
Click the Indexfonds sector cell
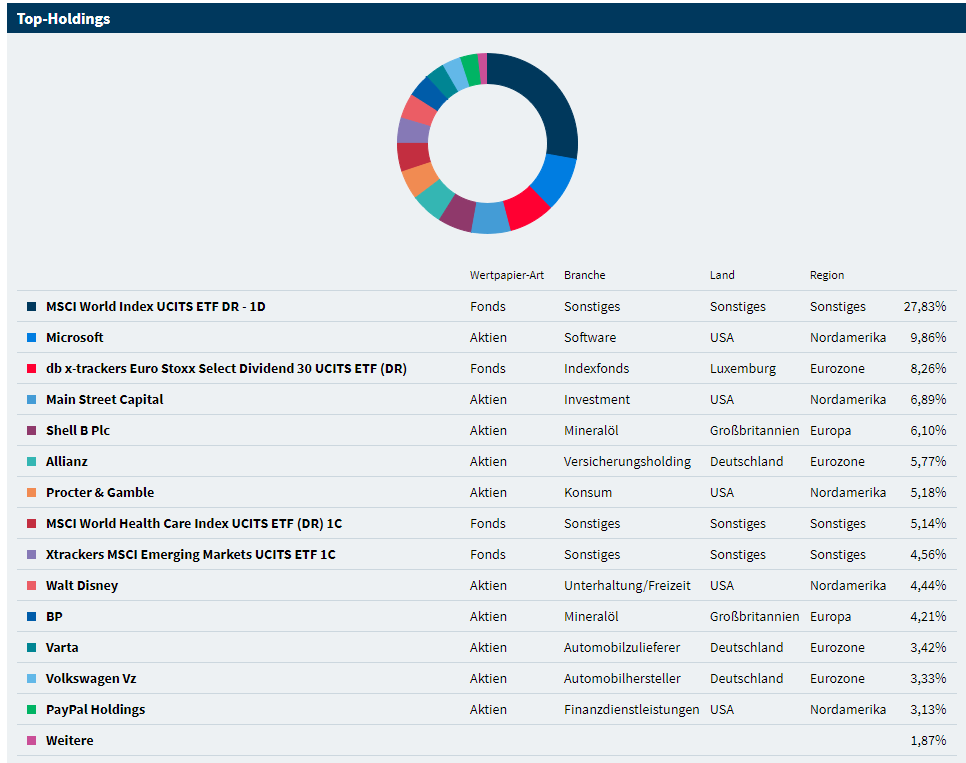point(596,369)
